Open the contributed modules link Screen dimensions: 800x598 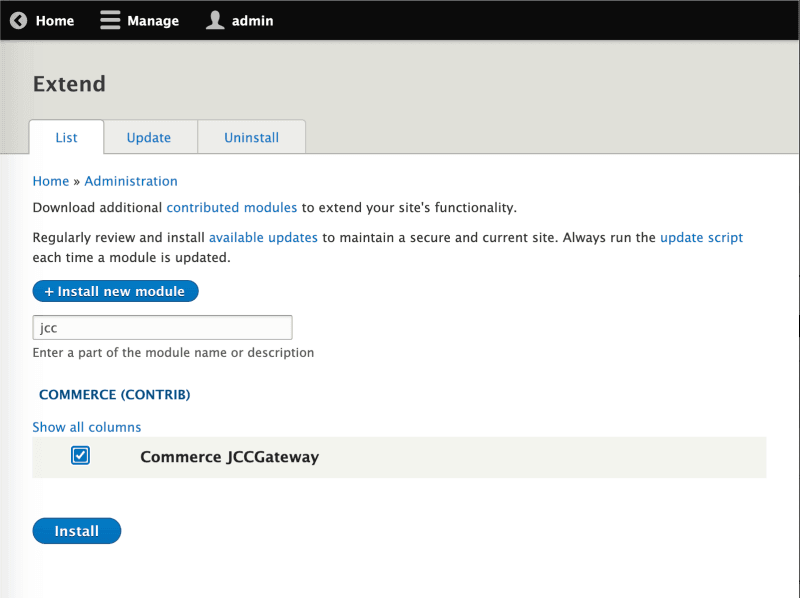(231, 207)
